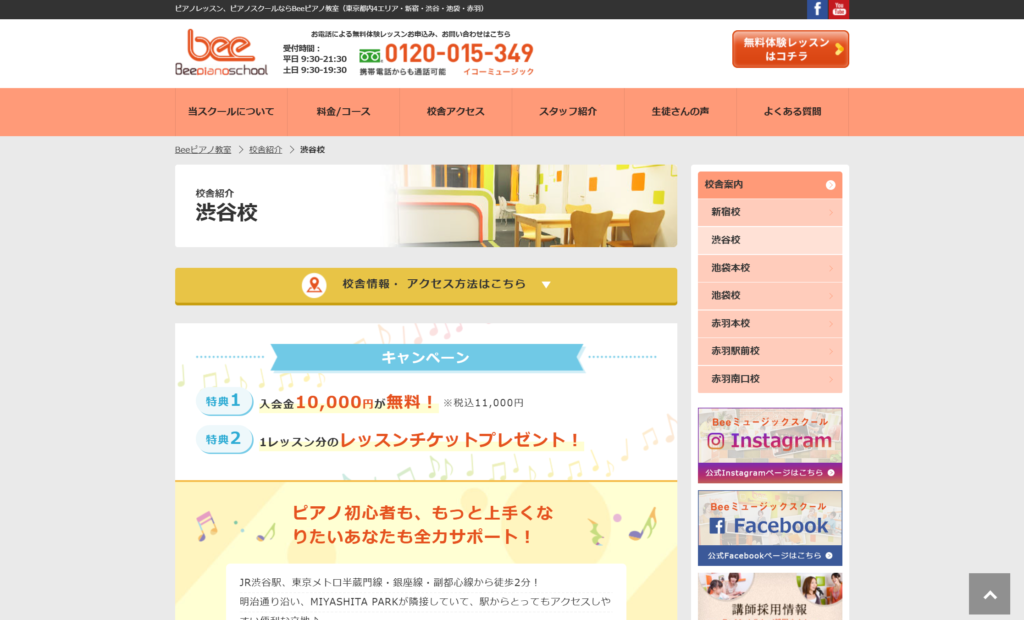The height and width of the screenshot is (620, 1024).
Task: Click the 渋谷校 page title
Action: [x=227, y=212]
